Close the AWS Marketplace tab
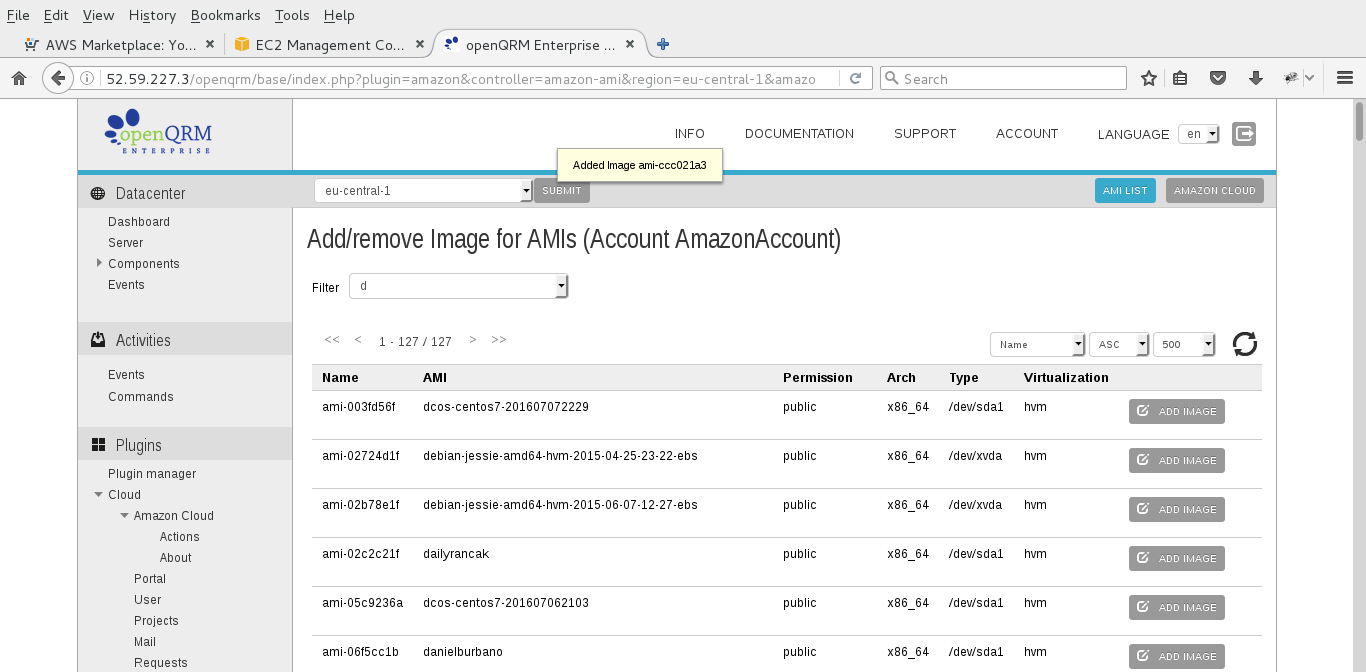The image size is (1366, 672). click(210, 44)
